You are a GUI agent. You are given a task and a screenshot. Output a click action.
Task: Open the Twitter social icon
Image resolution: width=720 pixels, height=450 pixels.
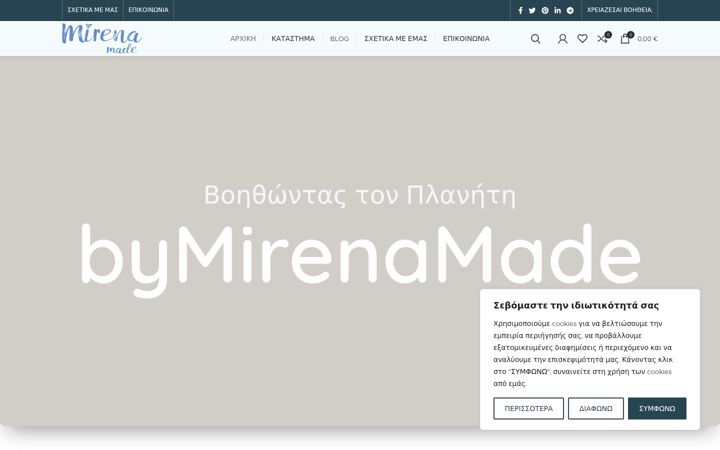click(x=532, y=10)
